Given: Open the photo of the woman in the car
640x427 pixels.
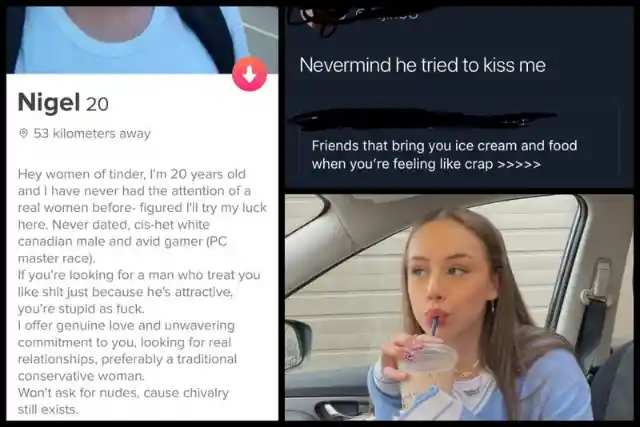Looking at the screenshot, I should [459, 307].
